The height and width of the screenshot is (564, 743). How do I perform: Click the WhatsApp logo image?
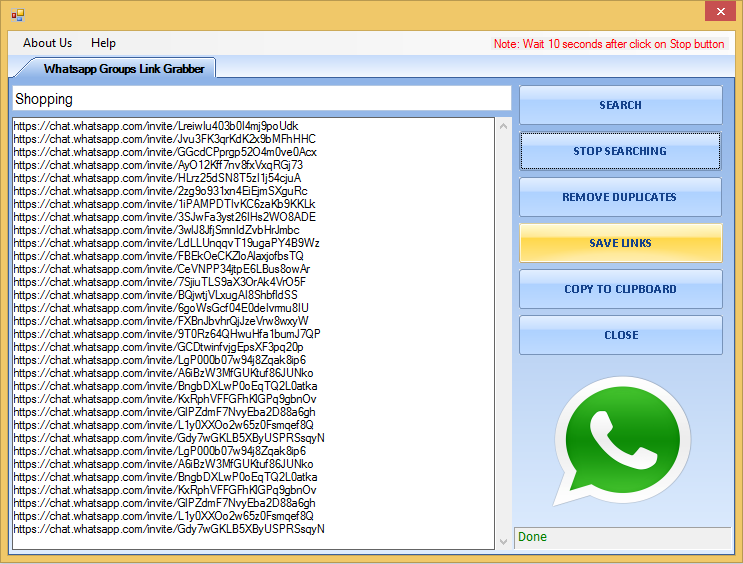click(x=622, y=442)
